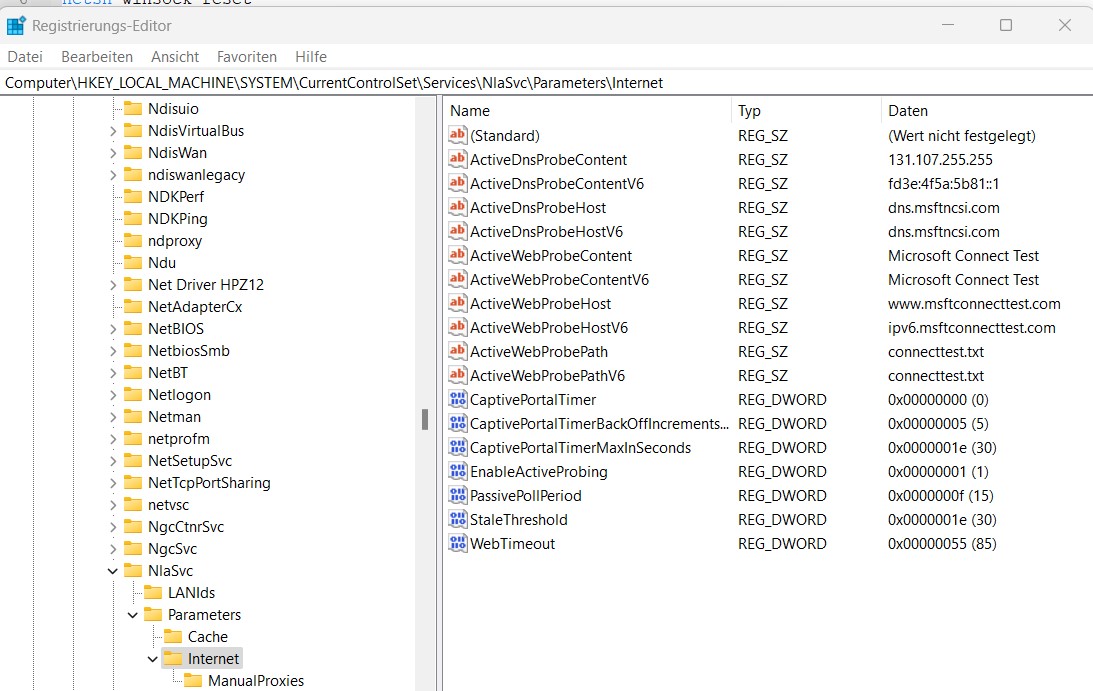Select the NetSetupSvc tree key
Image resolution: width=1093 pixels, height=691 pixels.
190,461
